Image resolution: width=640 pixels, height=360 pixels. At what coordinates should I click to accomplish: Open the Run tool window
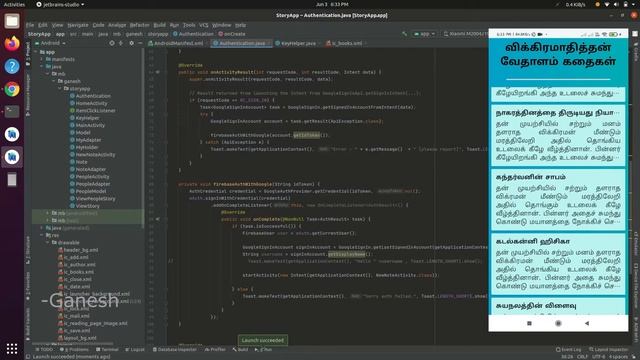[263, 349]
